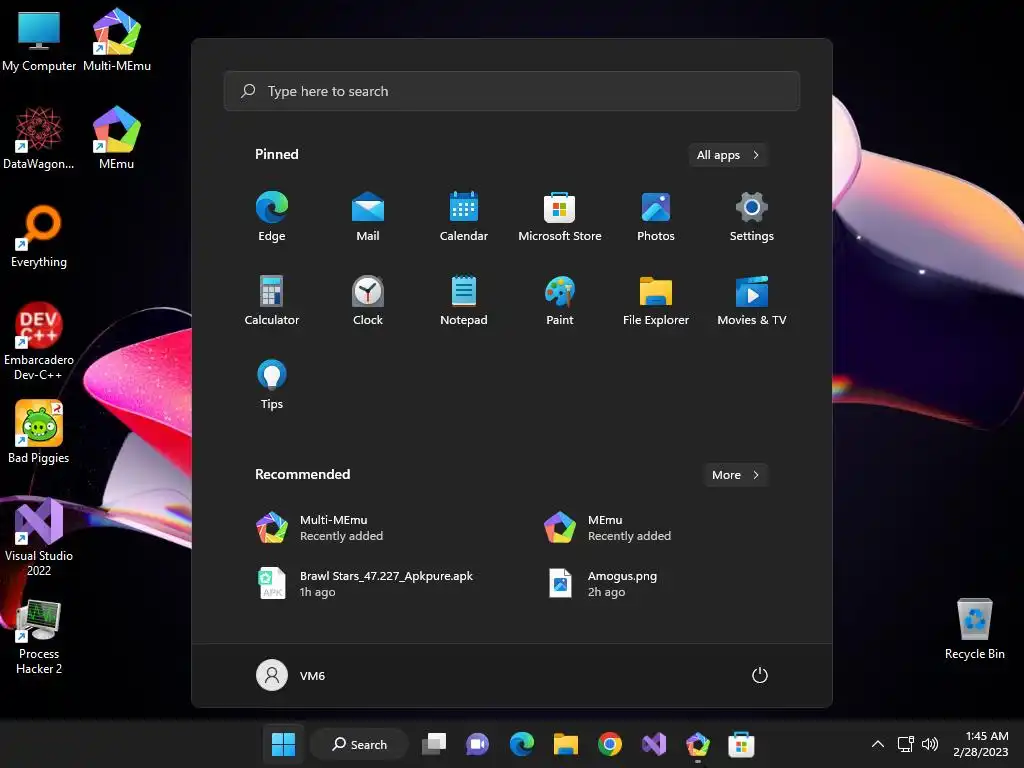Open the Mail app
Image resolution: width=1024 pixels, height=768 pixels.
[368, 217]
